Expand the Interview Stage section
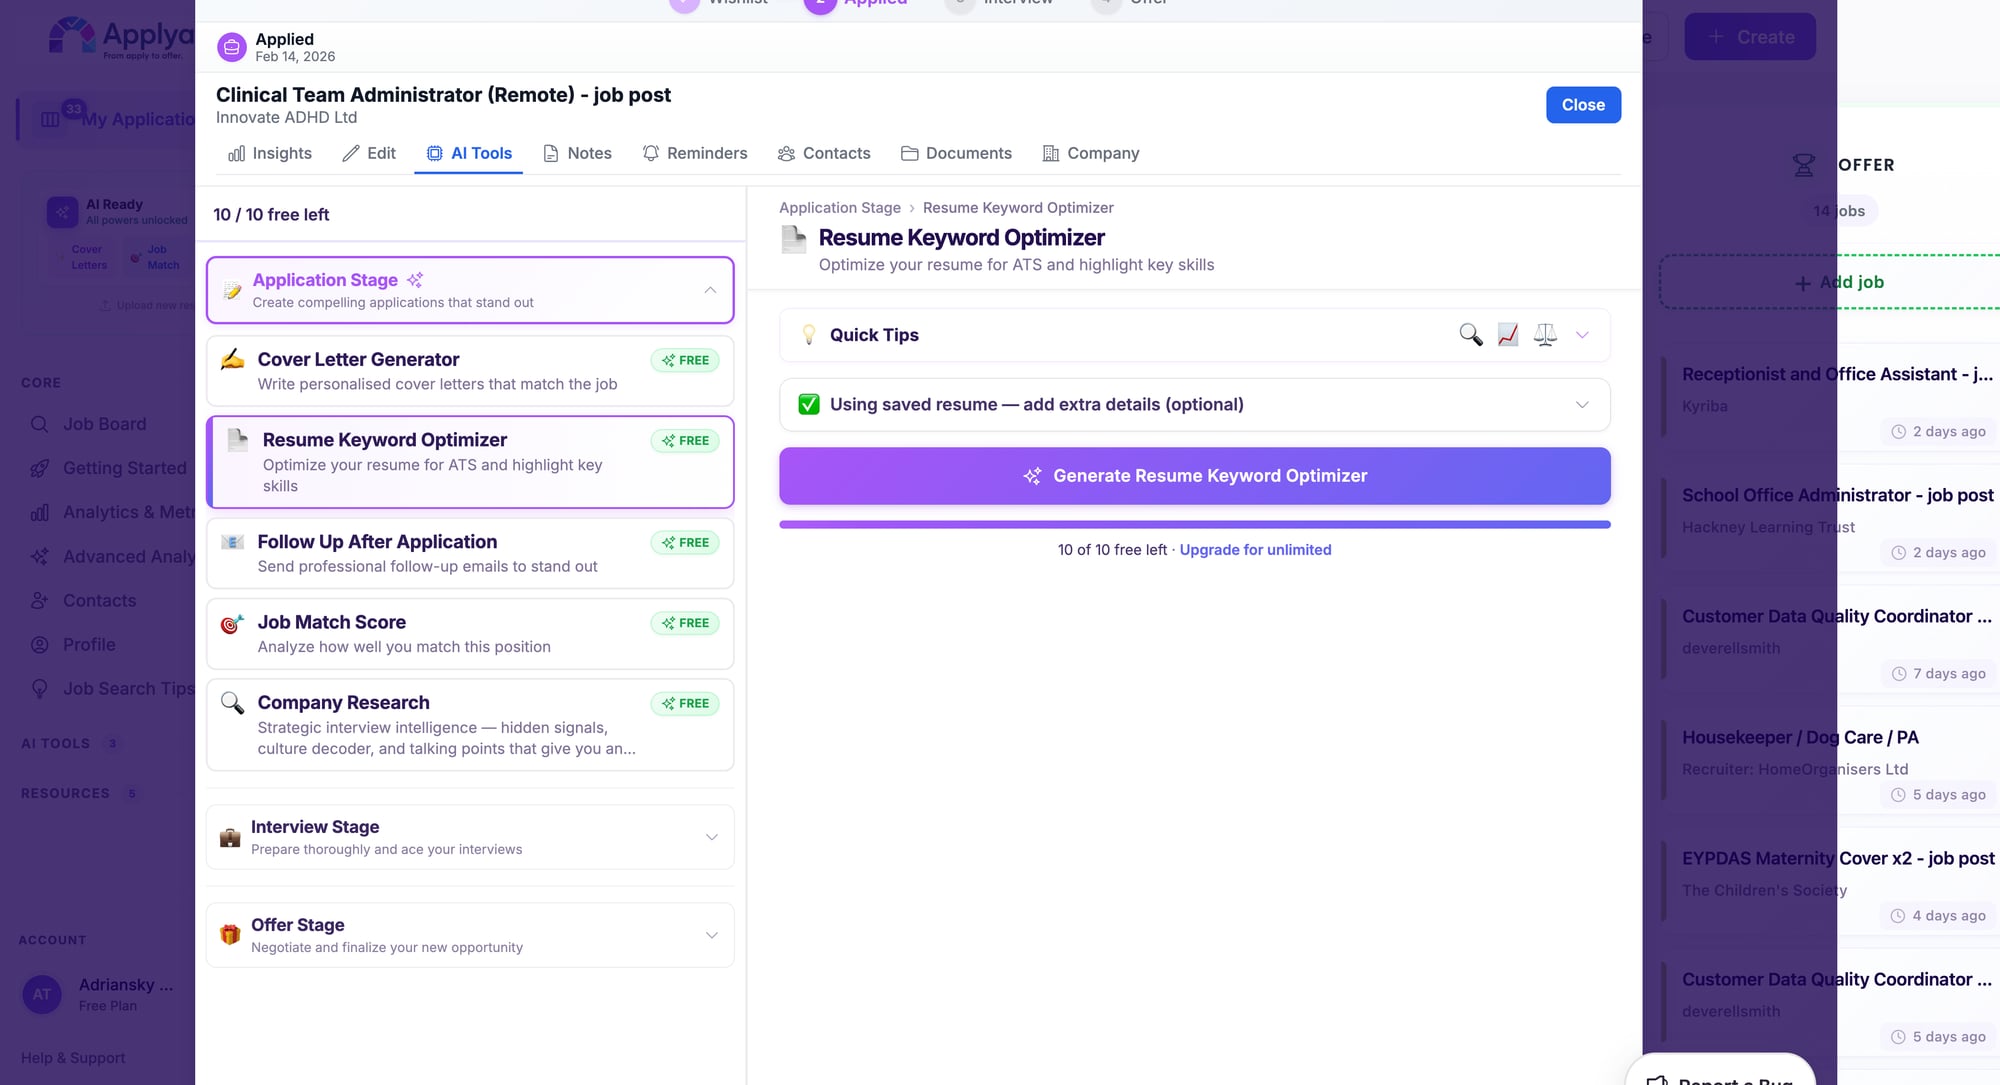 [711, 837]
